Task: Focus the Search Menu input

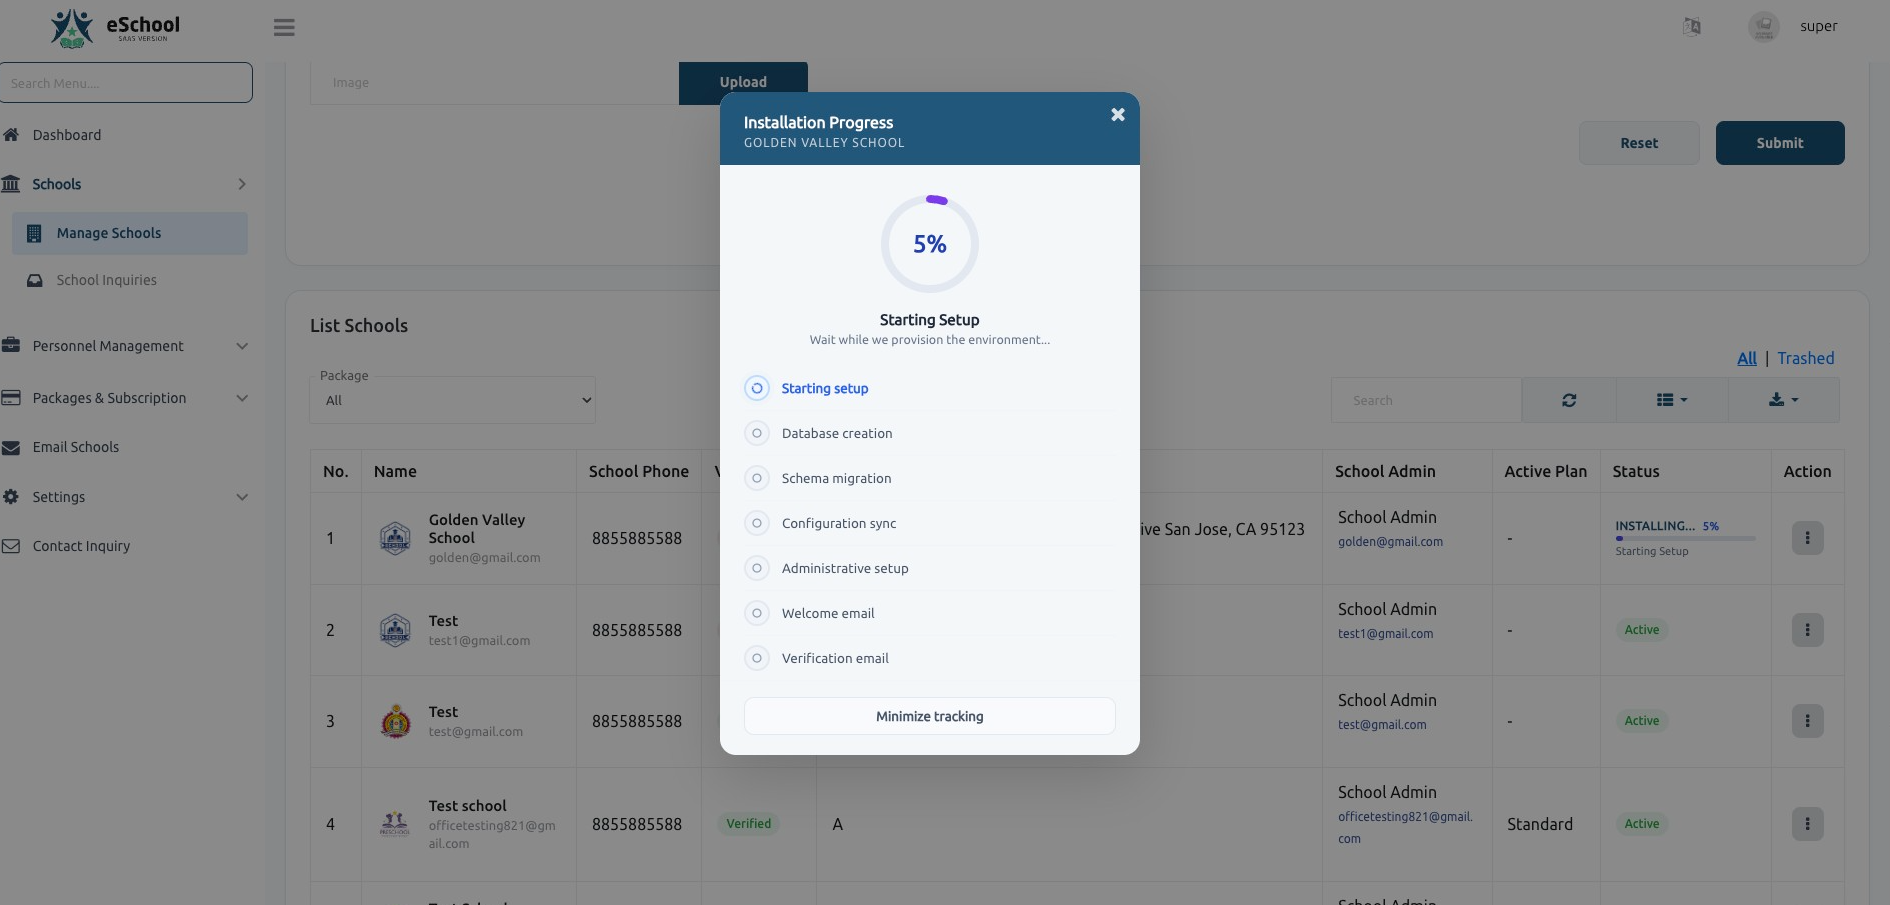Action: click(126, 83)
